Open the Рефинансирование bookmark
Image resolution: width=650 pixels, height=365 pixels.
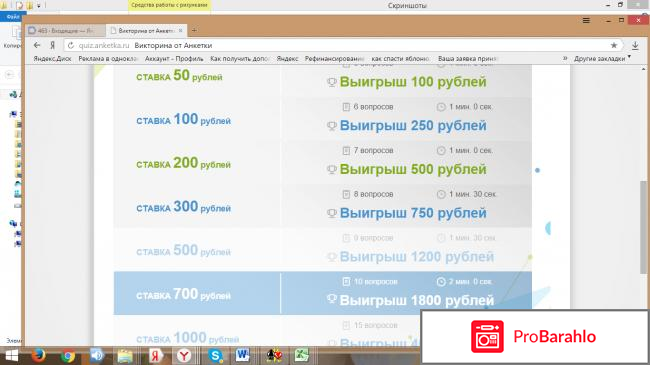pos(334,59)
